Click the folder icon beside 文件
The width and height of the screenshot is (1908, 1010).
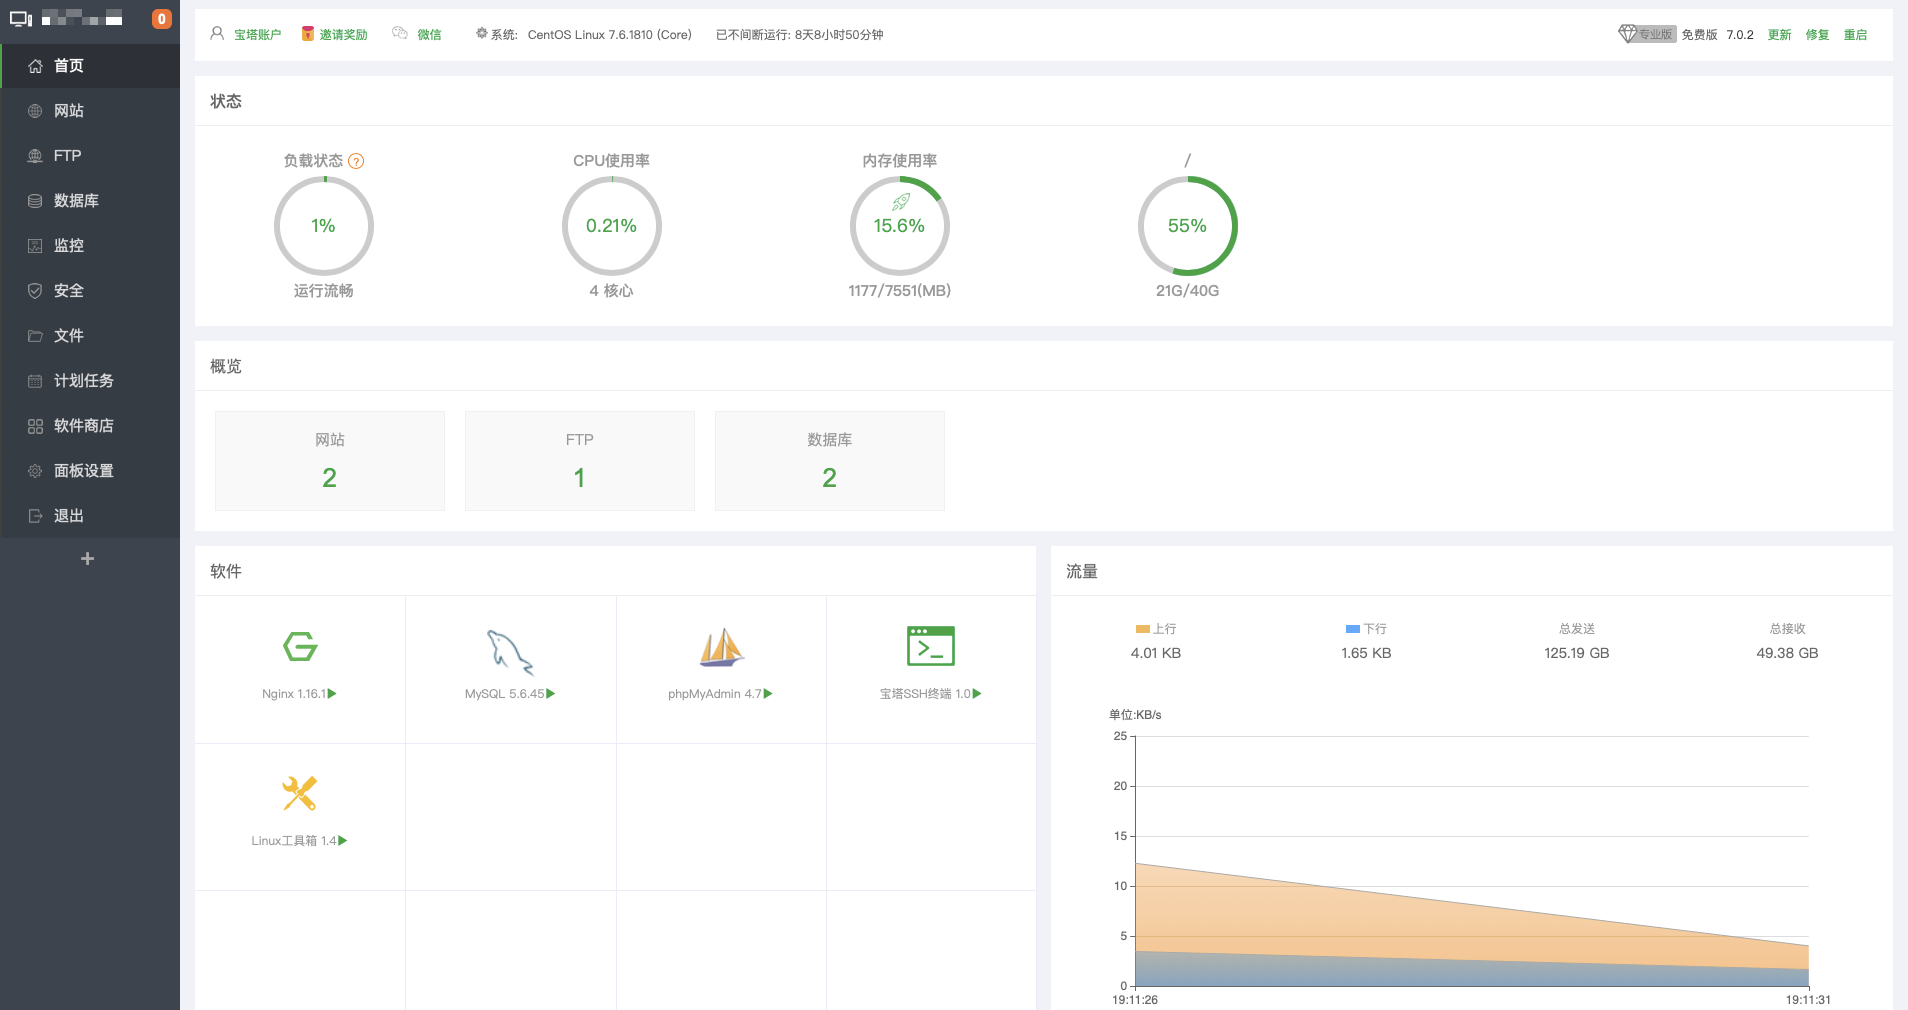pyautogui.click(x=35, y=336)
